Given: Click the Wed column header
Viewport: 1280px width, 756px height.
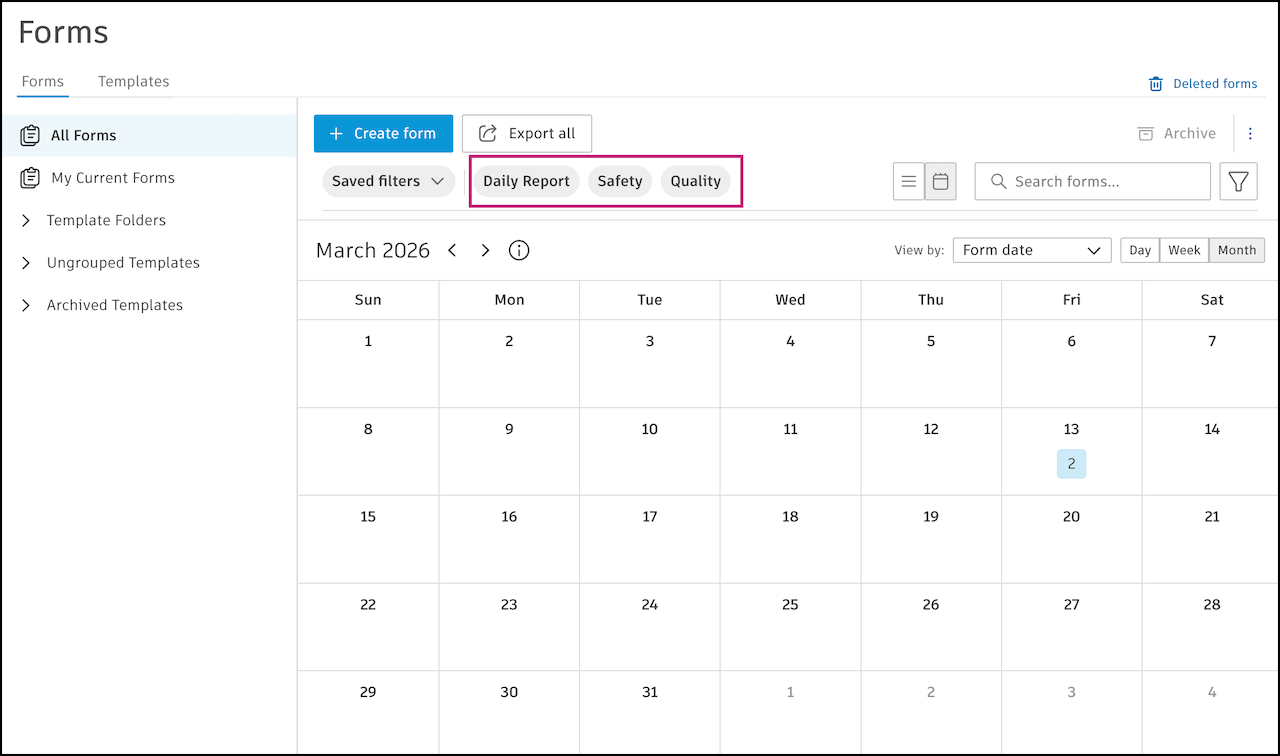Looking at the screenshot, I should pos(790,300).
